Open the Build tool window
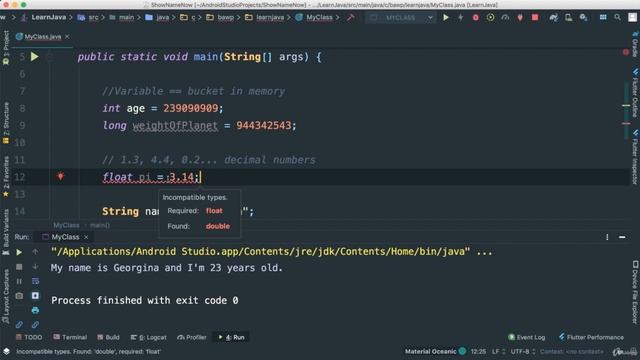This screenshot has height=360, width=640. [x=108, y=337]
